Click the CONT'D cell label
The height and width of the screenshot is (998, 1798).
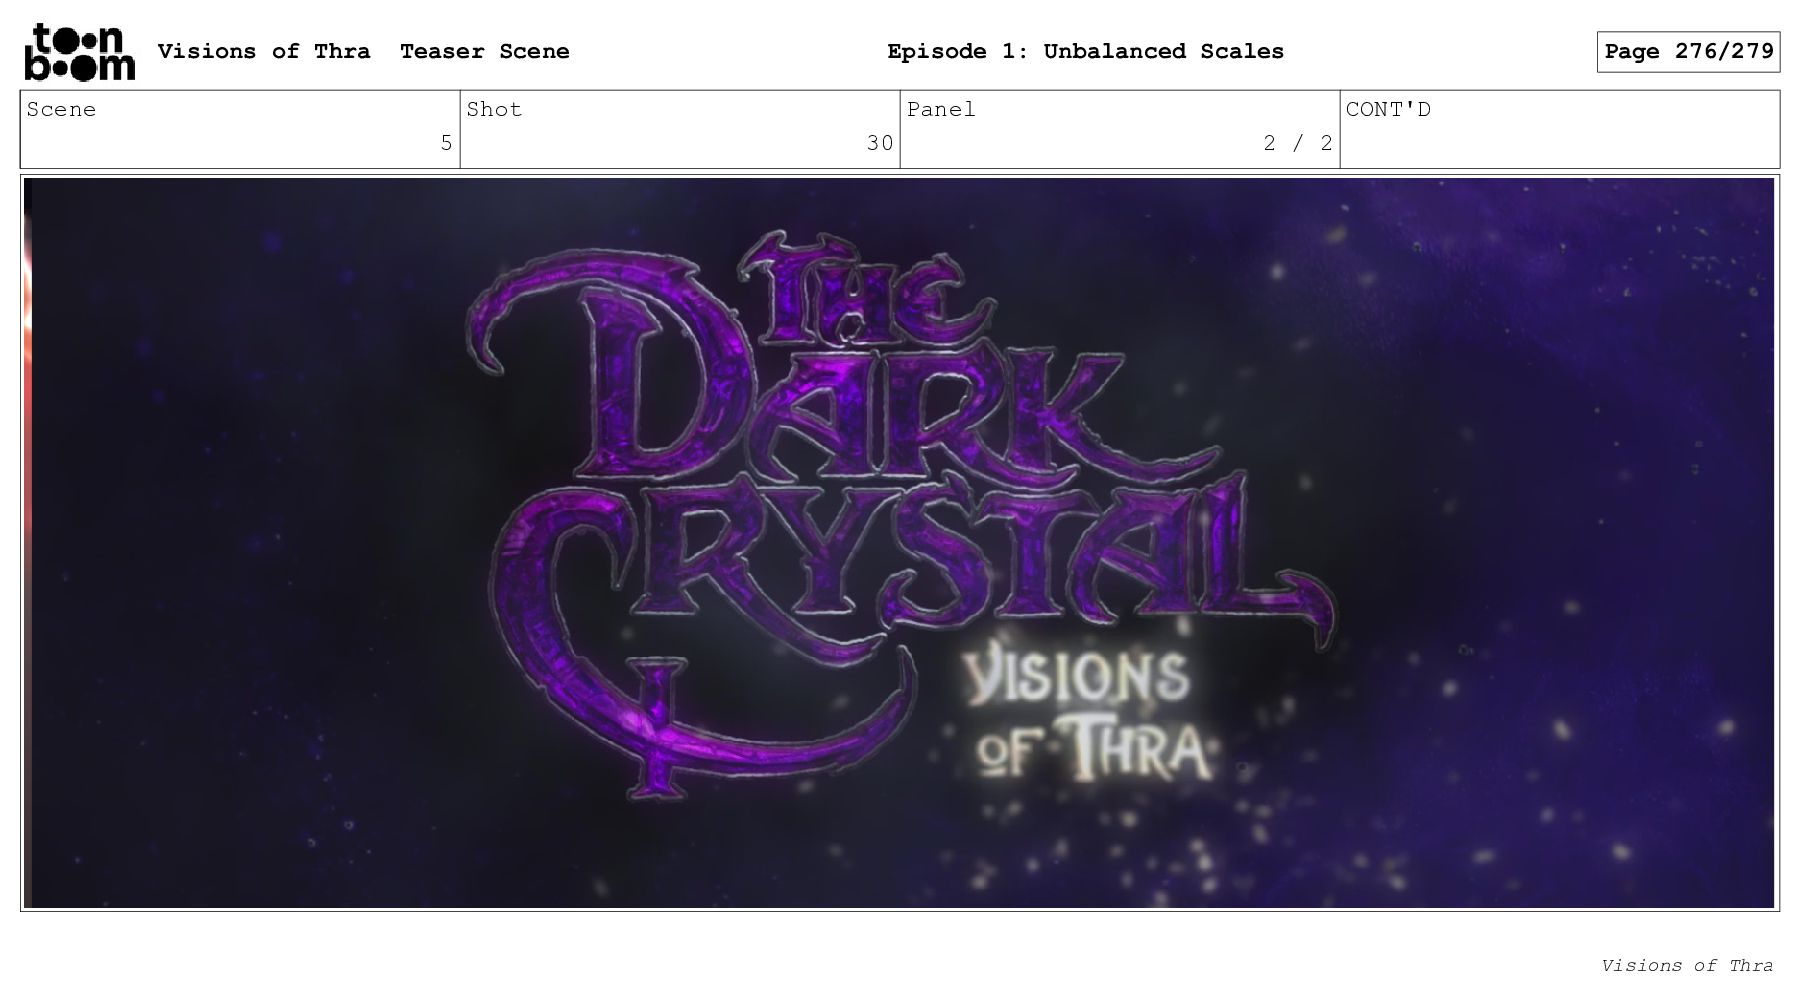[1388, 109]
